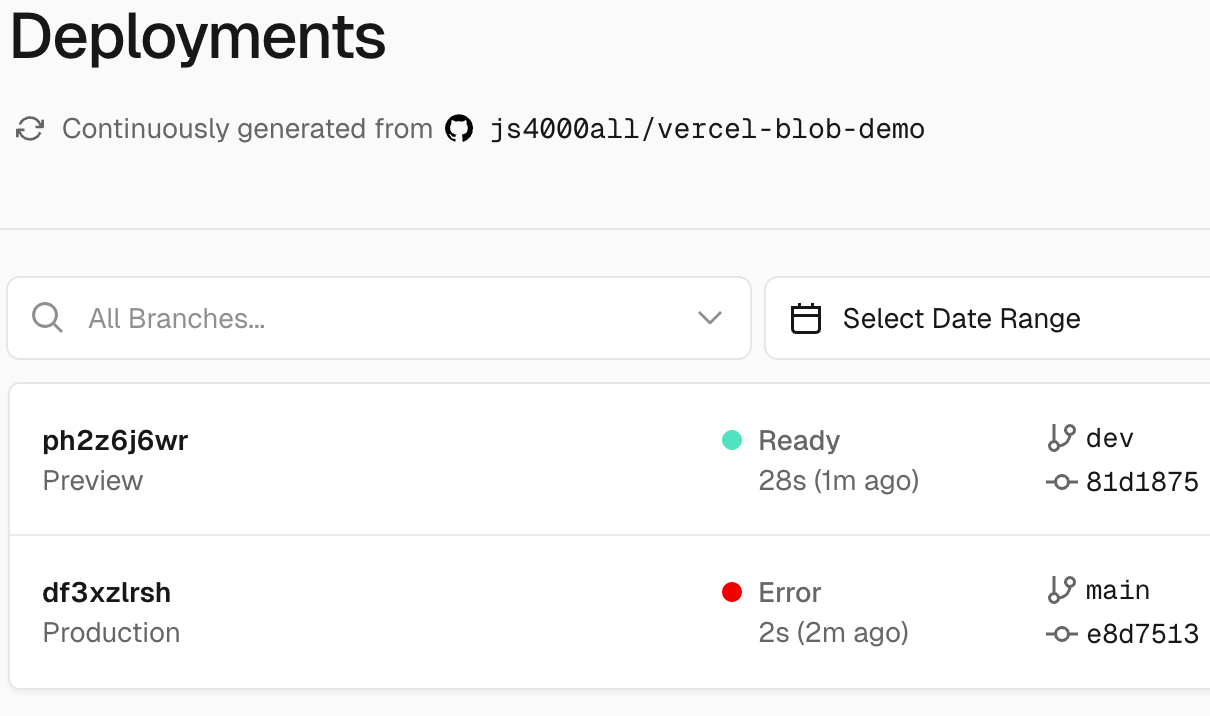The image size is (1210, 716).
Task: Click the green Ready status dot
Action: coord(732,440)
